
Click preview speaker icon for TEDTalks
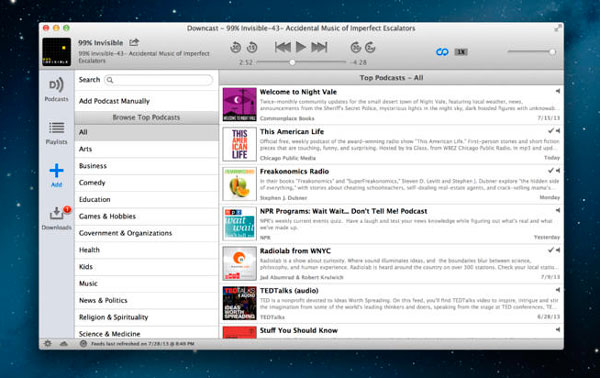tap(558, 290)
